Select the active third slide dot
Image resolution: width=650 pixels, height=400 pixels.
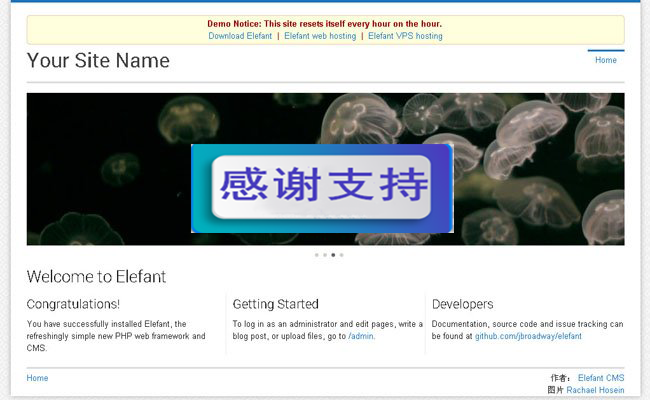[x=333, y=255]
